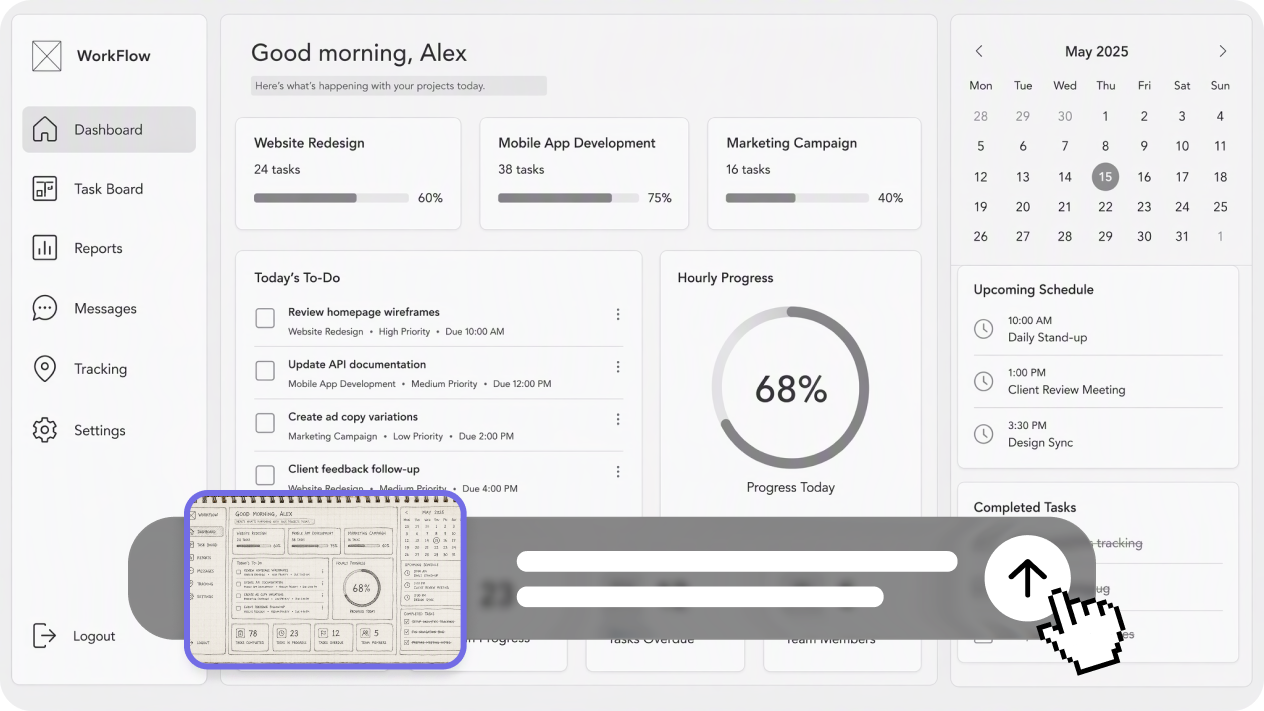
Task: Click the clock icon beside Client Review Meeting
Action: pos(984,381)
